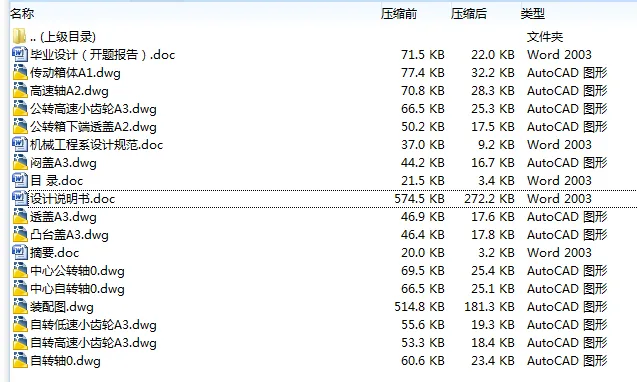Click the AutoCAD icon for 自转低速小齿轮A3.dwg
The image size is (637, 382).
[20, 324]
